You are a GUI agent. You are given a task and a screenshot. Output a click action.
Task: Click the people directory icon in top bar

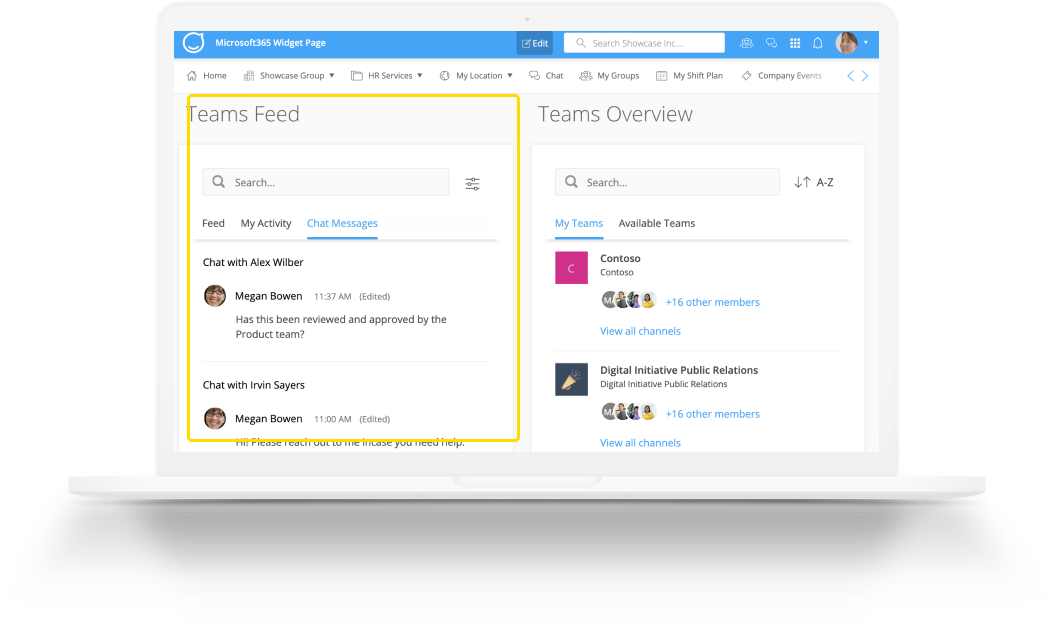pos(746,43)
